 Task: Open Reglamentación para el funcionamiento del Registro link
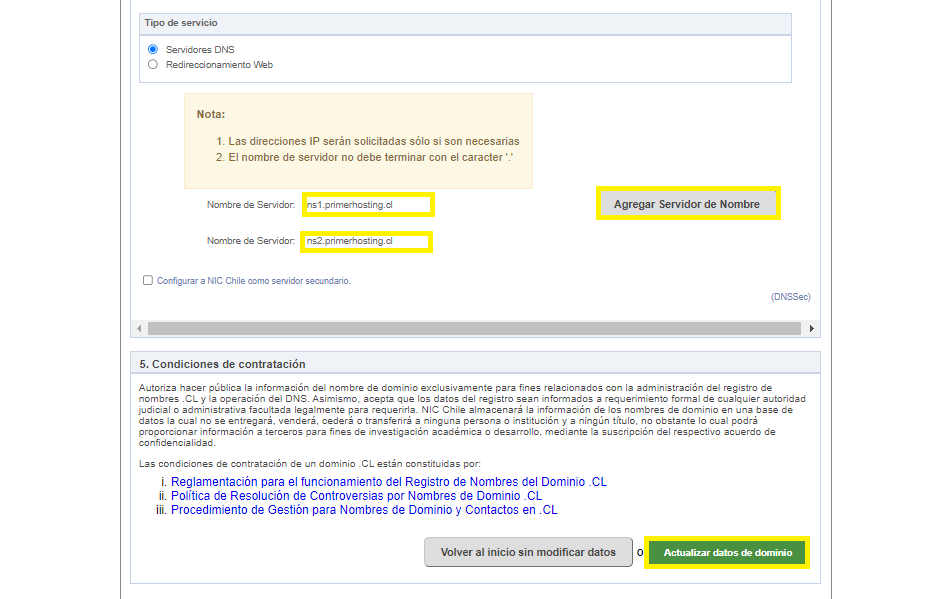click(388, 482)
